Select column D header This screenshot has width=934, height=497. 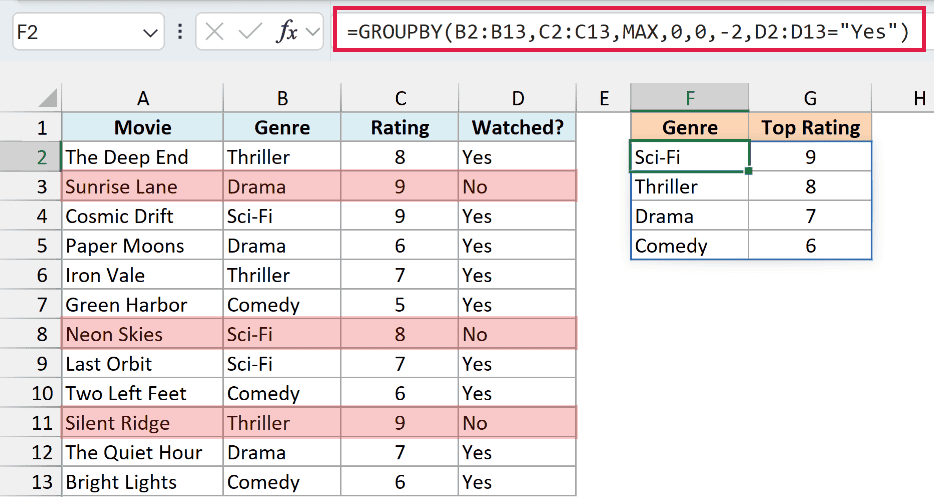tap(518, 98)
